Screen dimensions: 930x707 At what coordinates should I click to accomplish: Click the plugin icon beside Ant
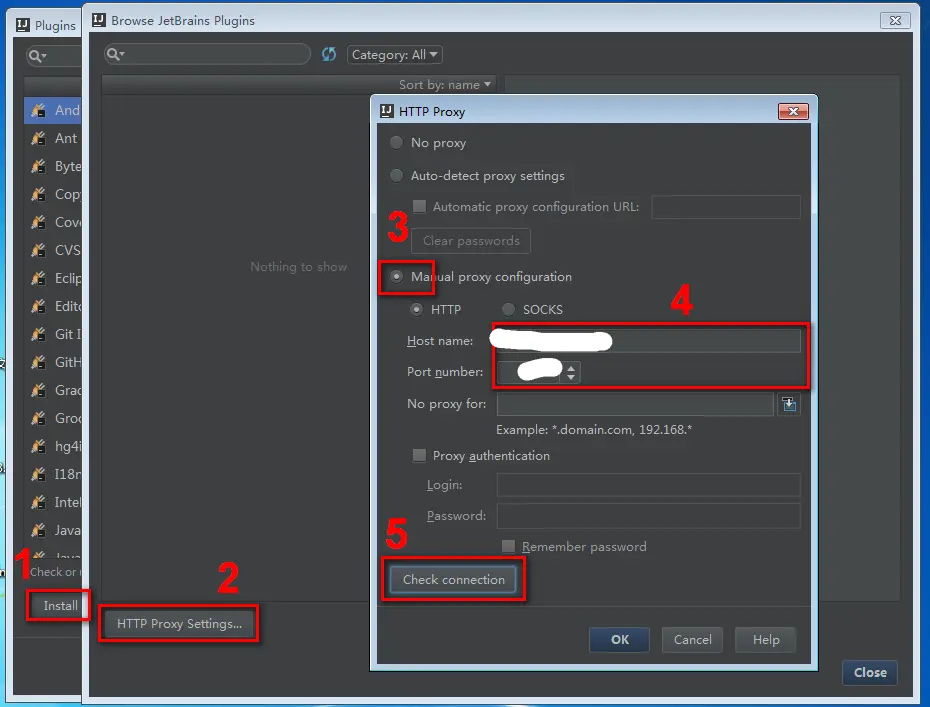tap(38, 138)
